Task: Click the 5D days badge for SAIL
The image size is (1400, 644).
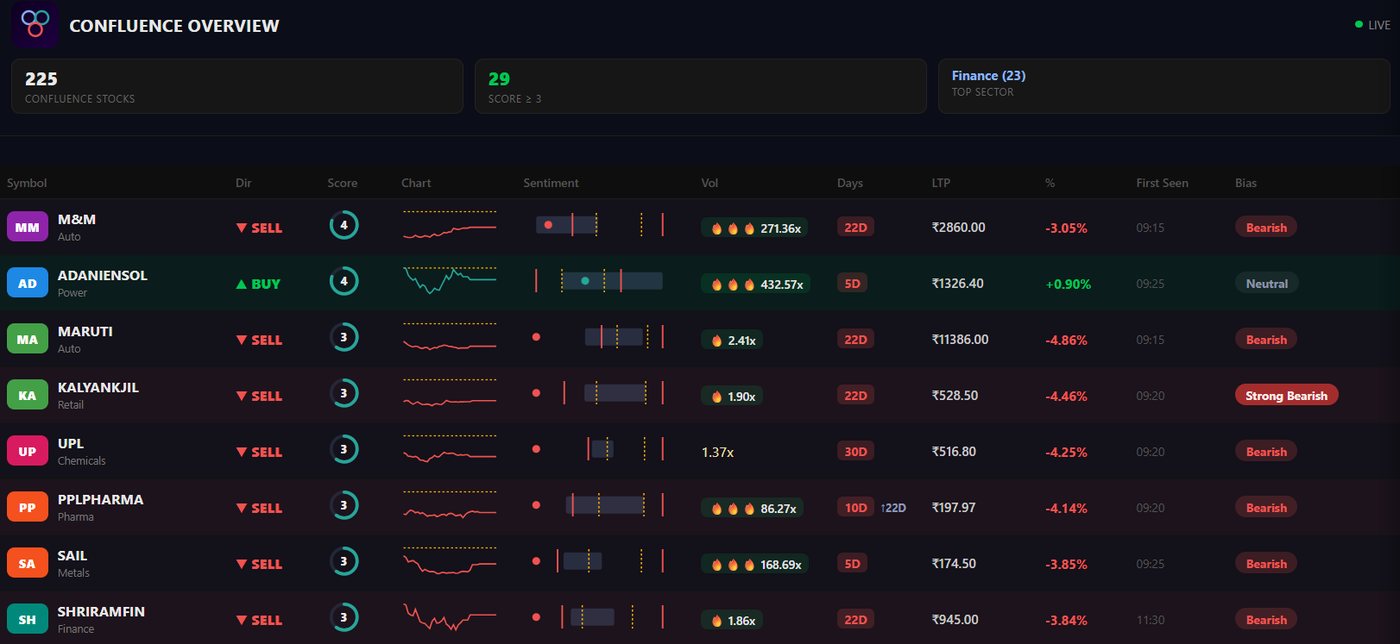Action: click(852, 563)
